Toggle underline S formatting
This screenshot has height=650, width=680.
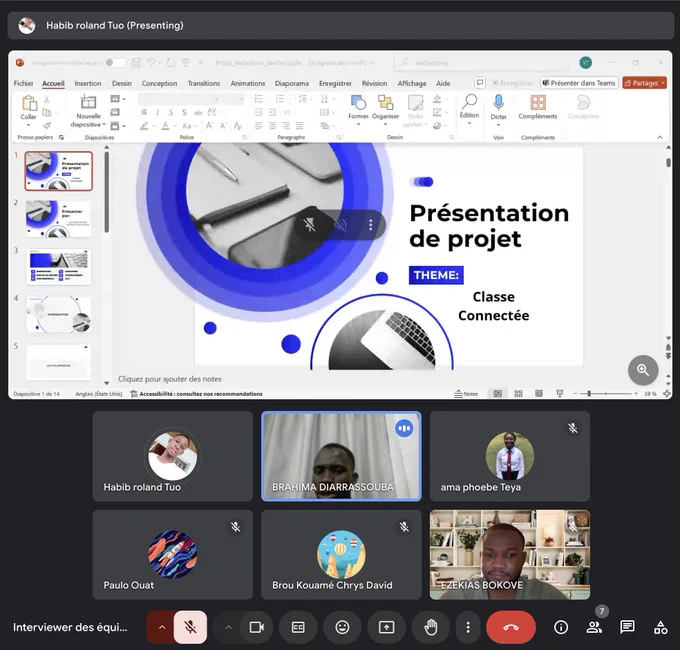tap(171, 112)
